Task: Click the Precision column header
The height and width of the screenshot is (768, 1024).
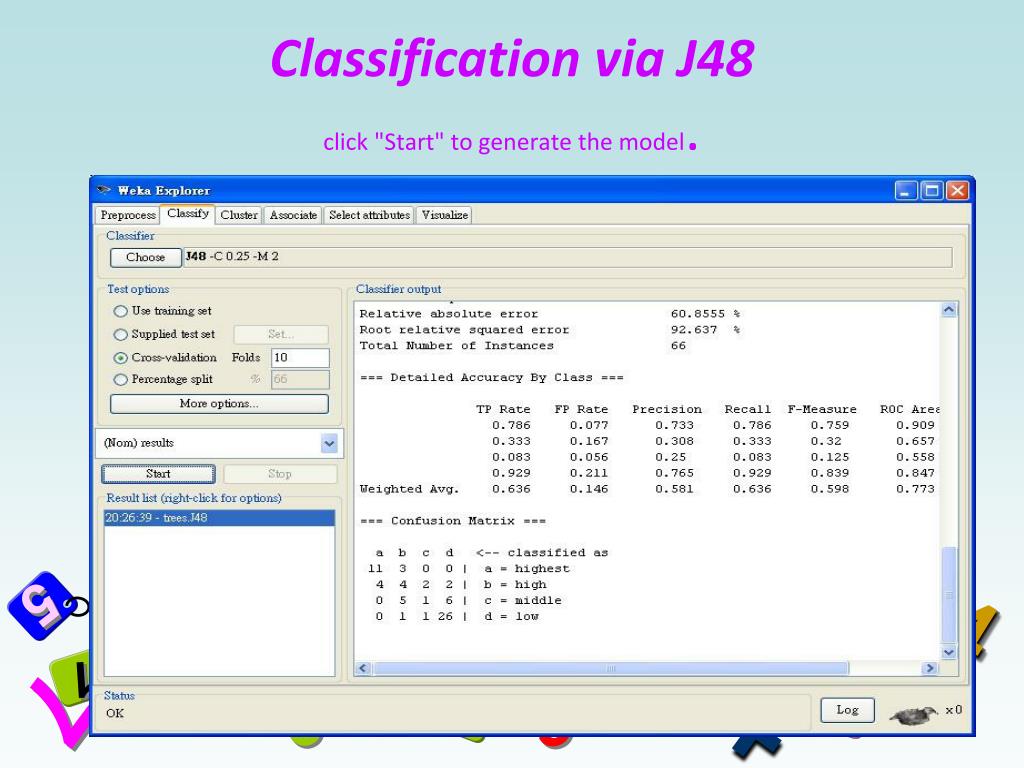Action: [667, 409]
